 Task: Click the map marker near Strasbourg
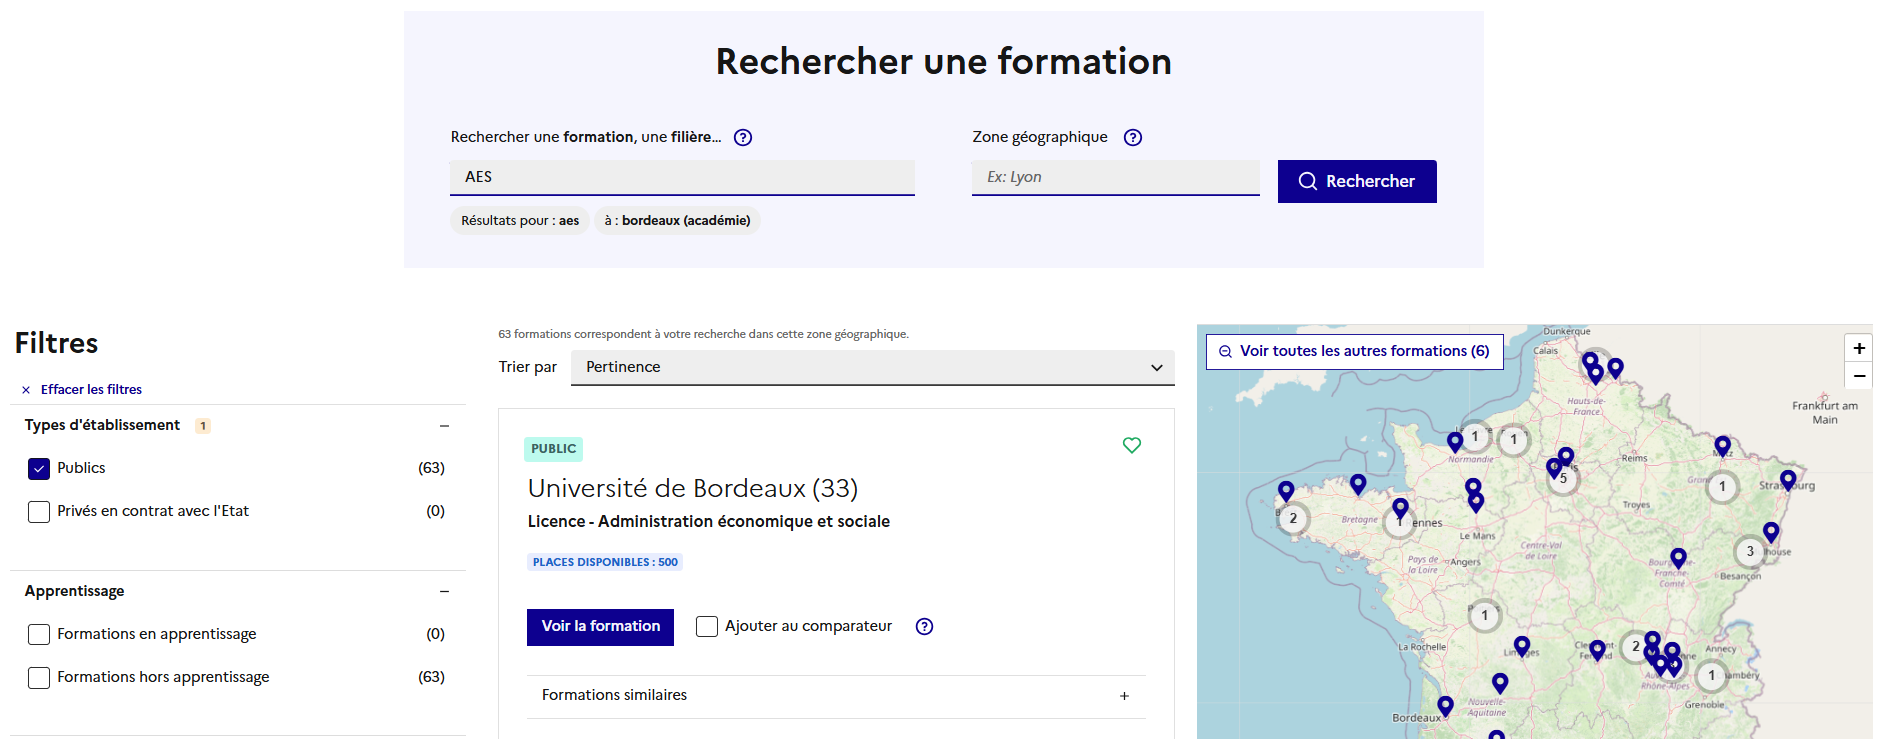click(1787, 478)
